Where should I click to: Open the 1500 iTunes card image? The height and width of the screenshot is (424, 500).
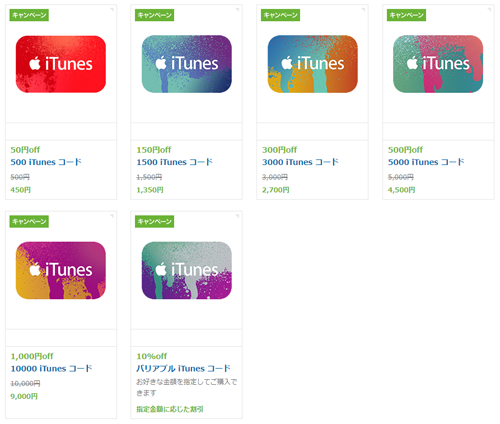(187, 64)
